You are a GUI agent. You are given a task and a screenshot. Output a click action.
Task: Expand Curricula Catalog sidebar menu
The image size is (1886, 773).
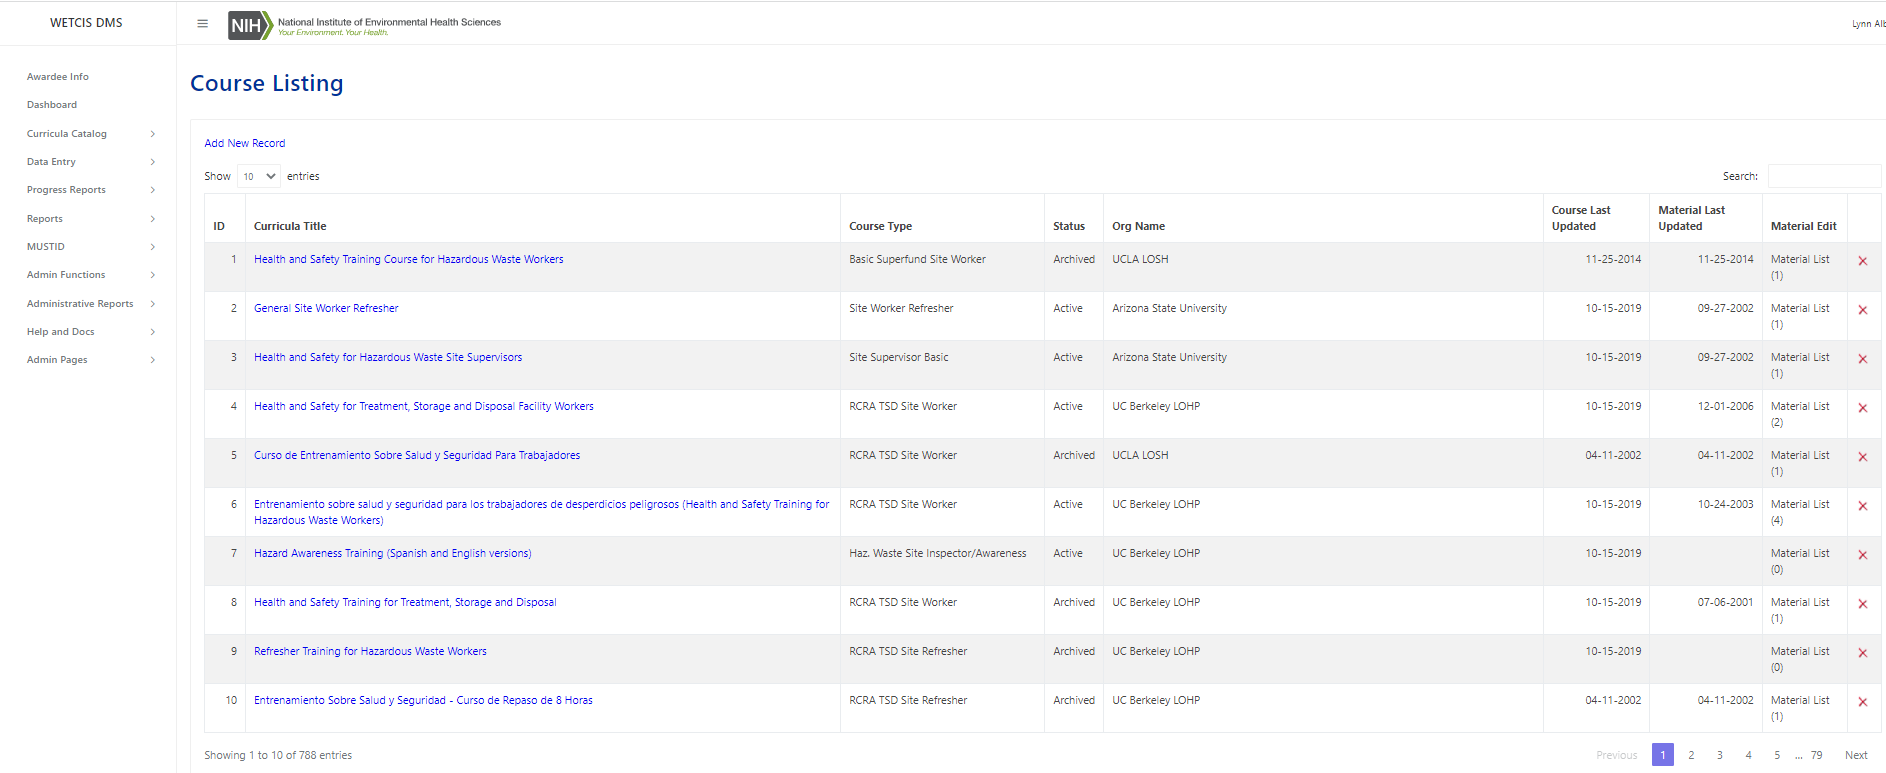tap(90, 133)
